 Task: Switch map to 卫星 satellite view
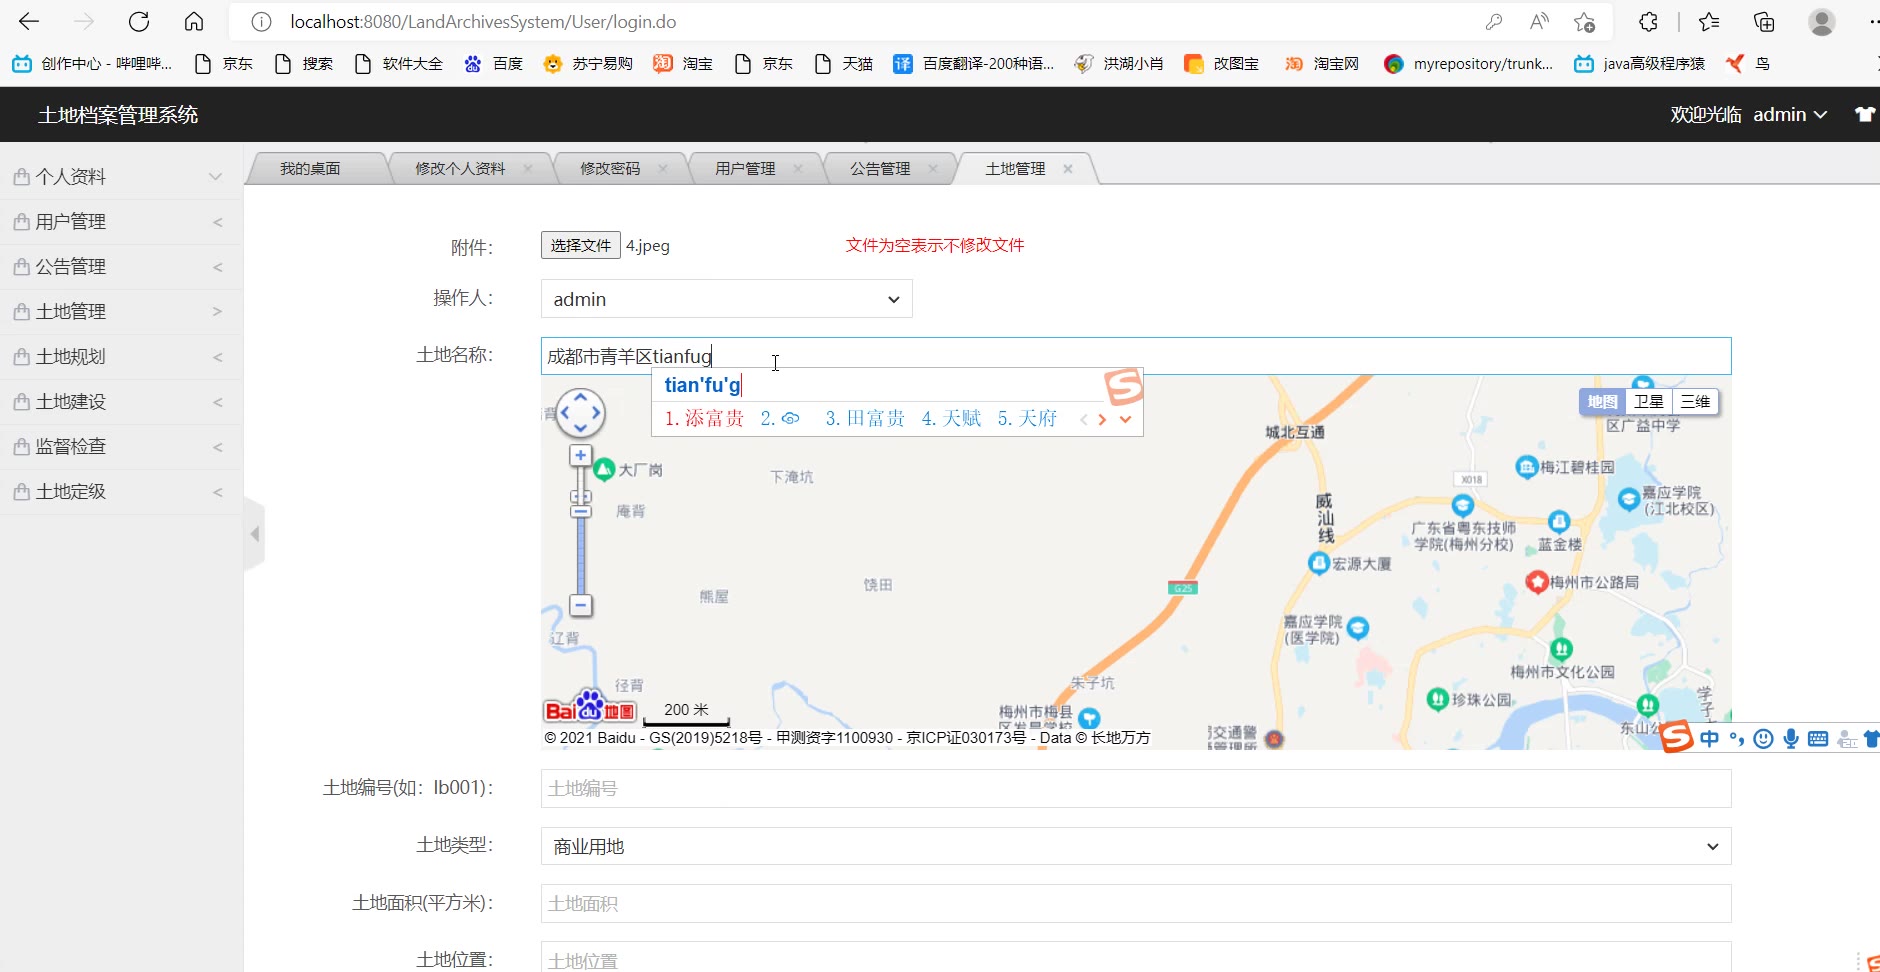(1648, 402)
